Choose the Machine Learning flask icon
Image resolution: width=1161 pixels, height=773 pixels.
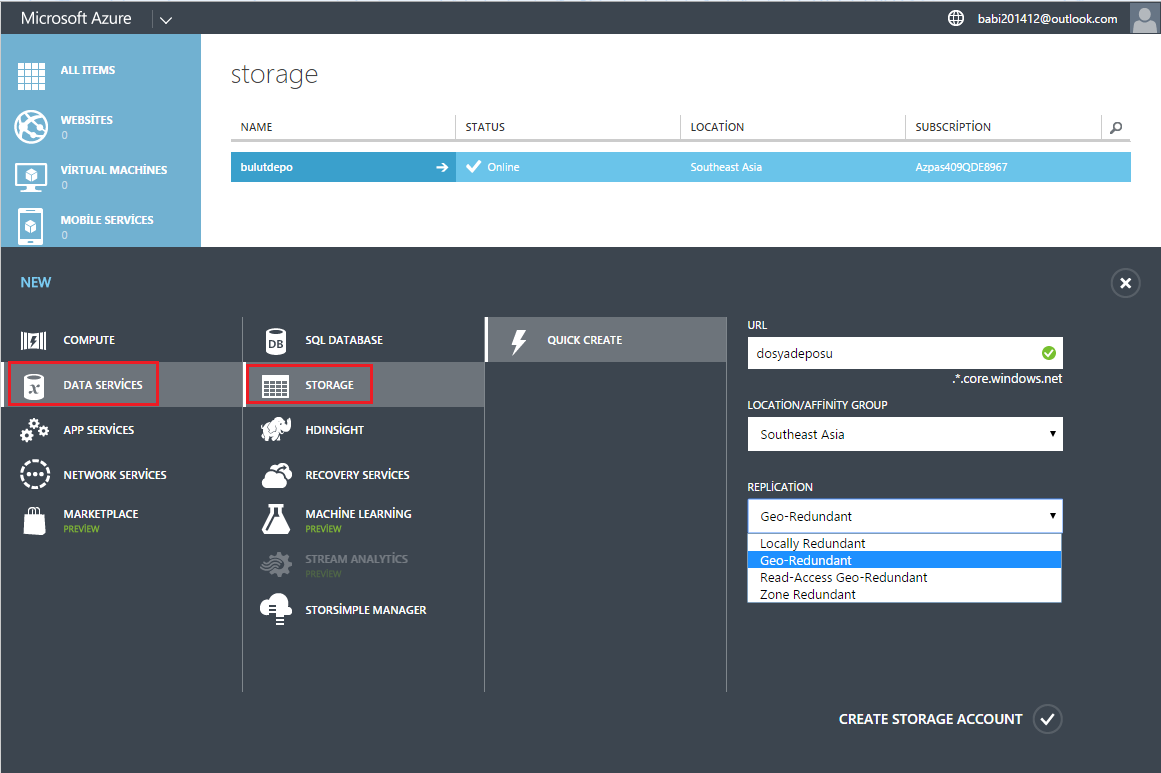[x=276, y=519]
